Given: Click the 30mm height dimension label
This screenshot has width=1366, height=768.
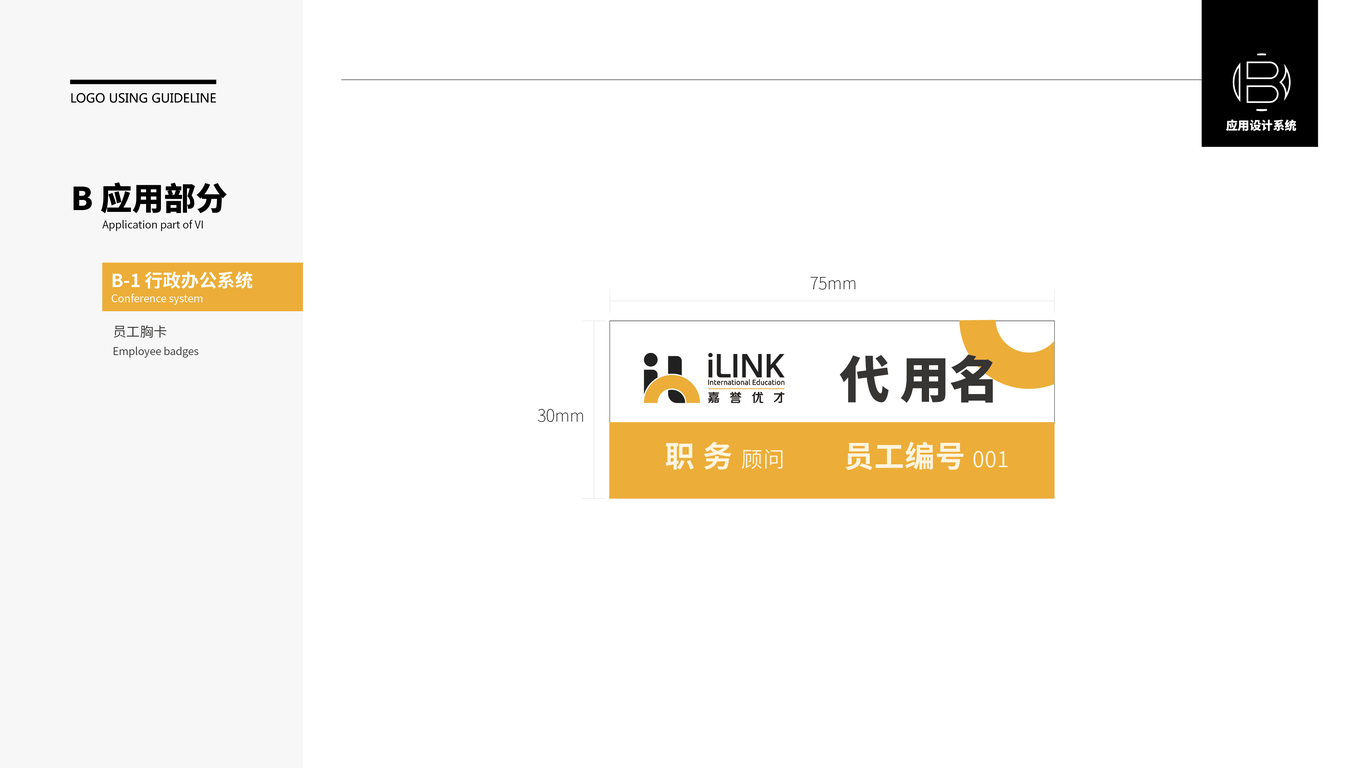Looking at the screenshot, I should click(560, 415).
